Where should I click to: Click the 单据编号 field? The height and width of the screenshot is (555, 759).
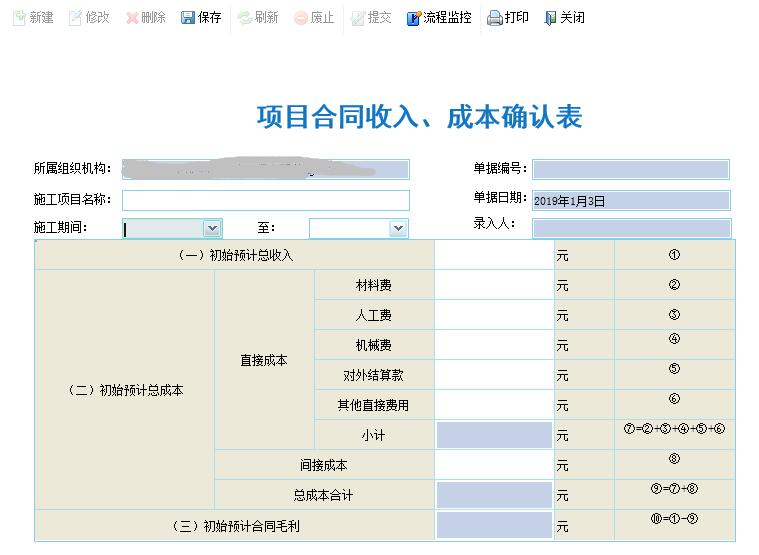pos(630,170)
